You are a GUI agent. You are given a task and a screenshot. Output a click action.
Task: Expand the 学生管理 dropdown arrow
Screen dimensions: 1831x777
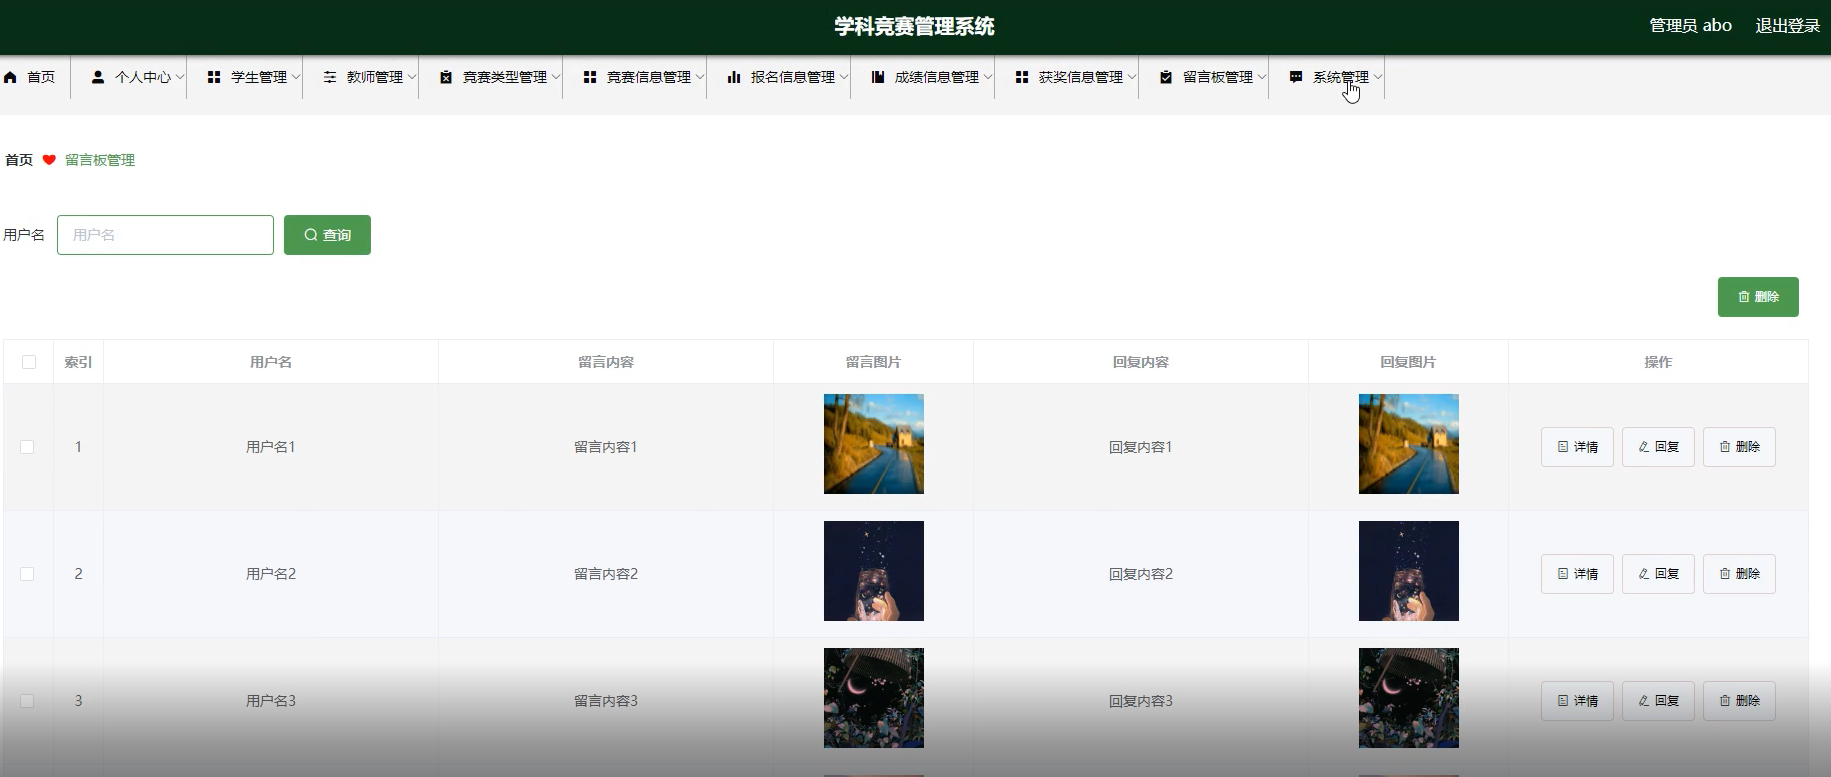coord(296,77)
